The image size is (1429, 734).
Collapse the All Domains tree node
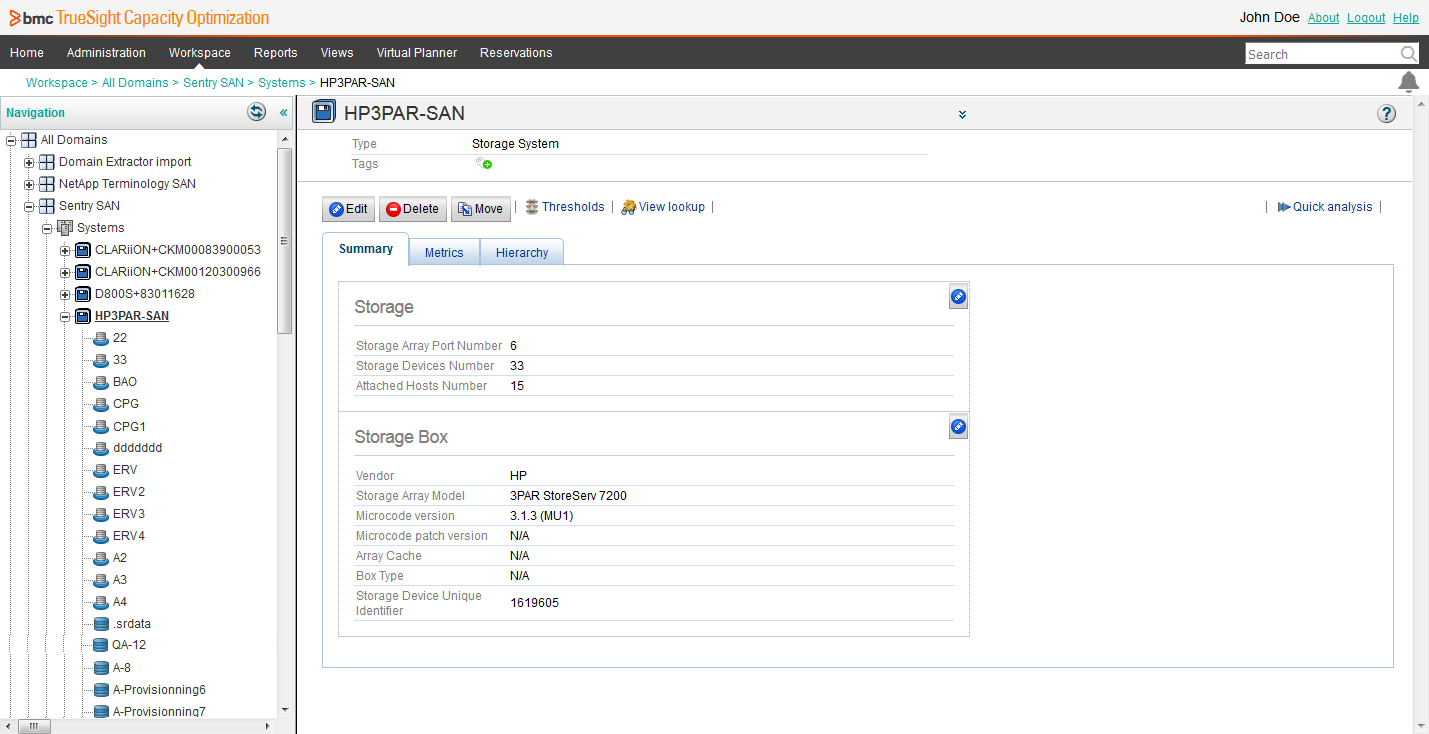[11, 140]
